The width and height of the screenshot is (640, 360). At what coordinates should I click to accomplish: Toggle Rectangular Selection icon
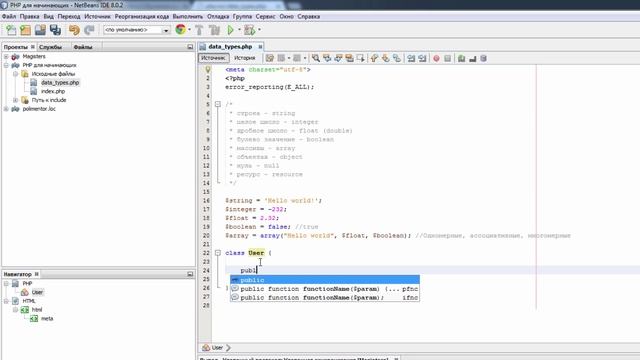point(360,58)
